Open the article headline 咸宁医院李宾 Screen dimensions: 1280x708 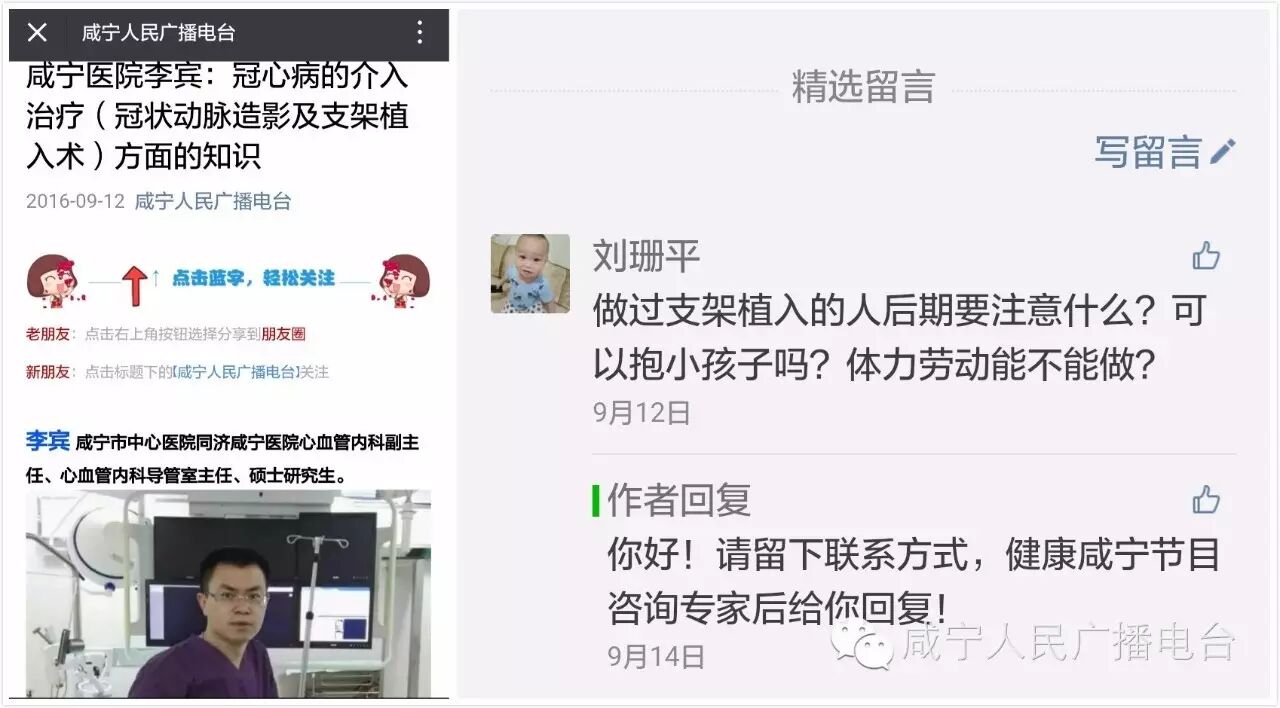click(217, 117)
